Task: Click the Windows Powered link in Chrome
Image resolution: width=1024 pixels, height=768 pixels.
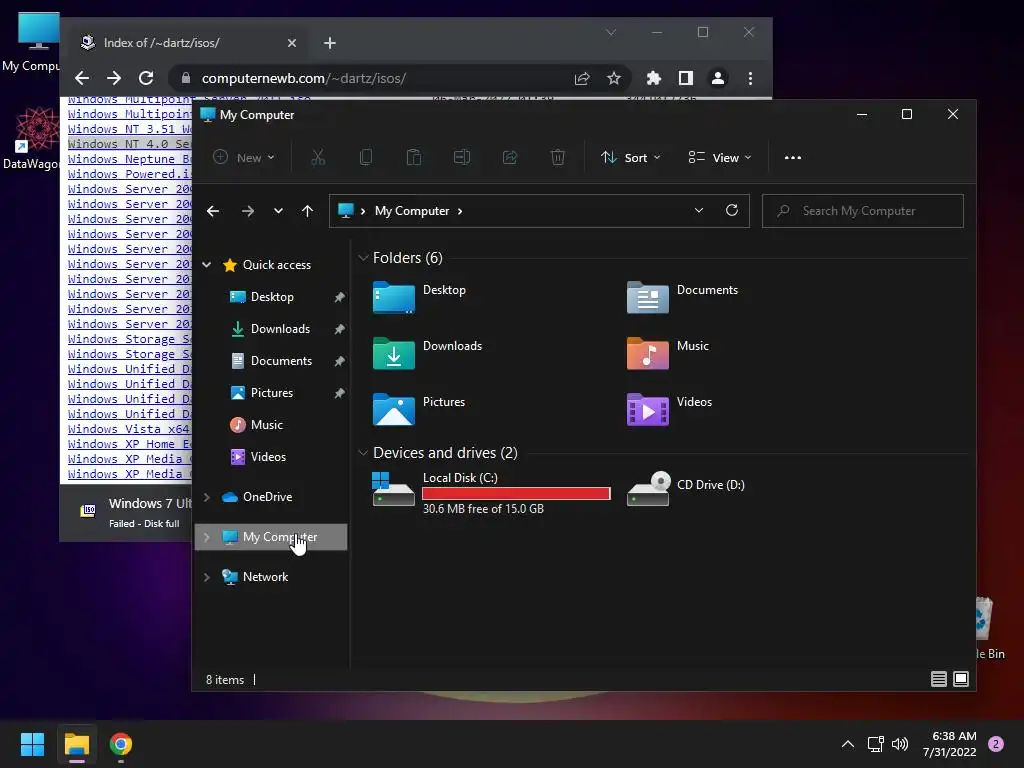Action: pos(129,174)
